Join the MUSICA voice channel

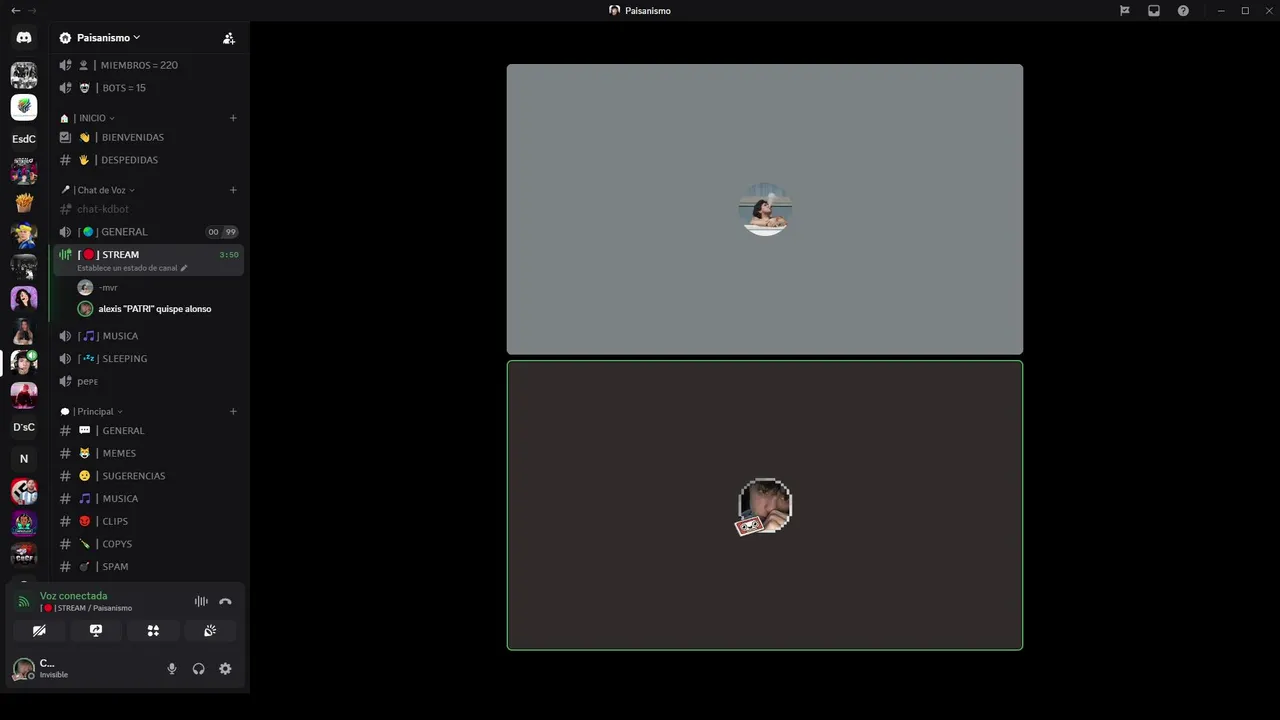pyautogui.click(x=148, y=336)
